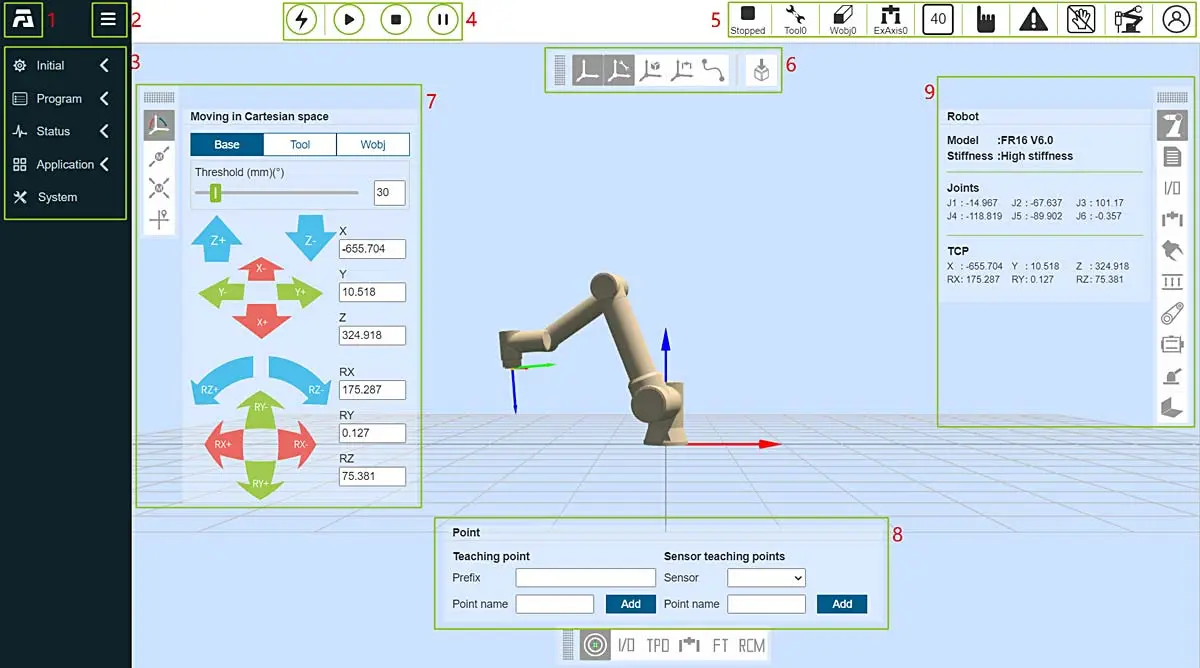Screen dimensions: 1200x668
Task: Click the Z+ jog arrow
Action: point(220,241)
